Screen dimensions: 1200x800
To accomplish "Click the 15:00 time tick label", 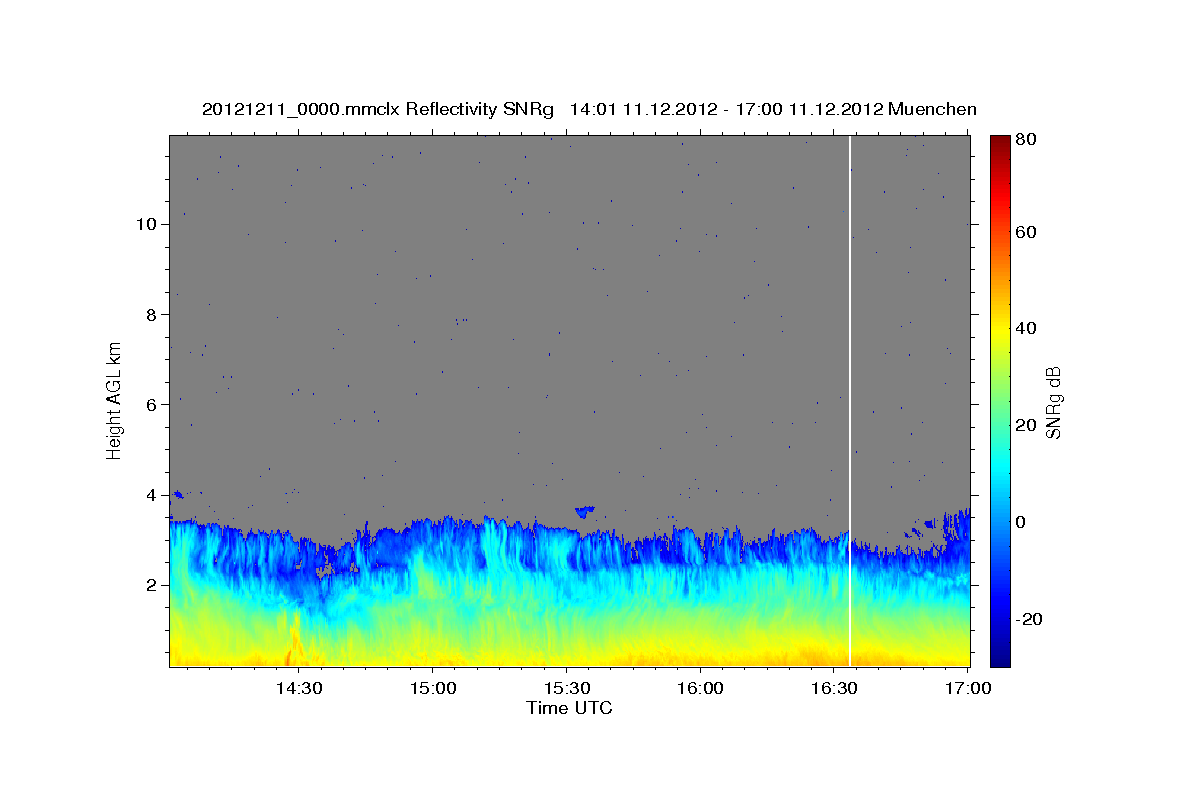I will (432, 688).
